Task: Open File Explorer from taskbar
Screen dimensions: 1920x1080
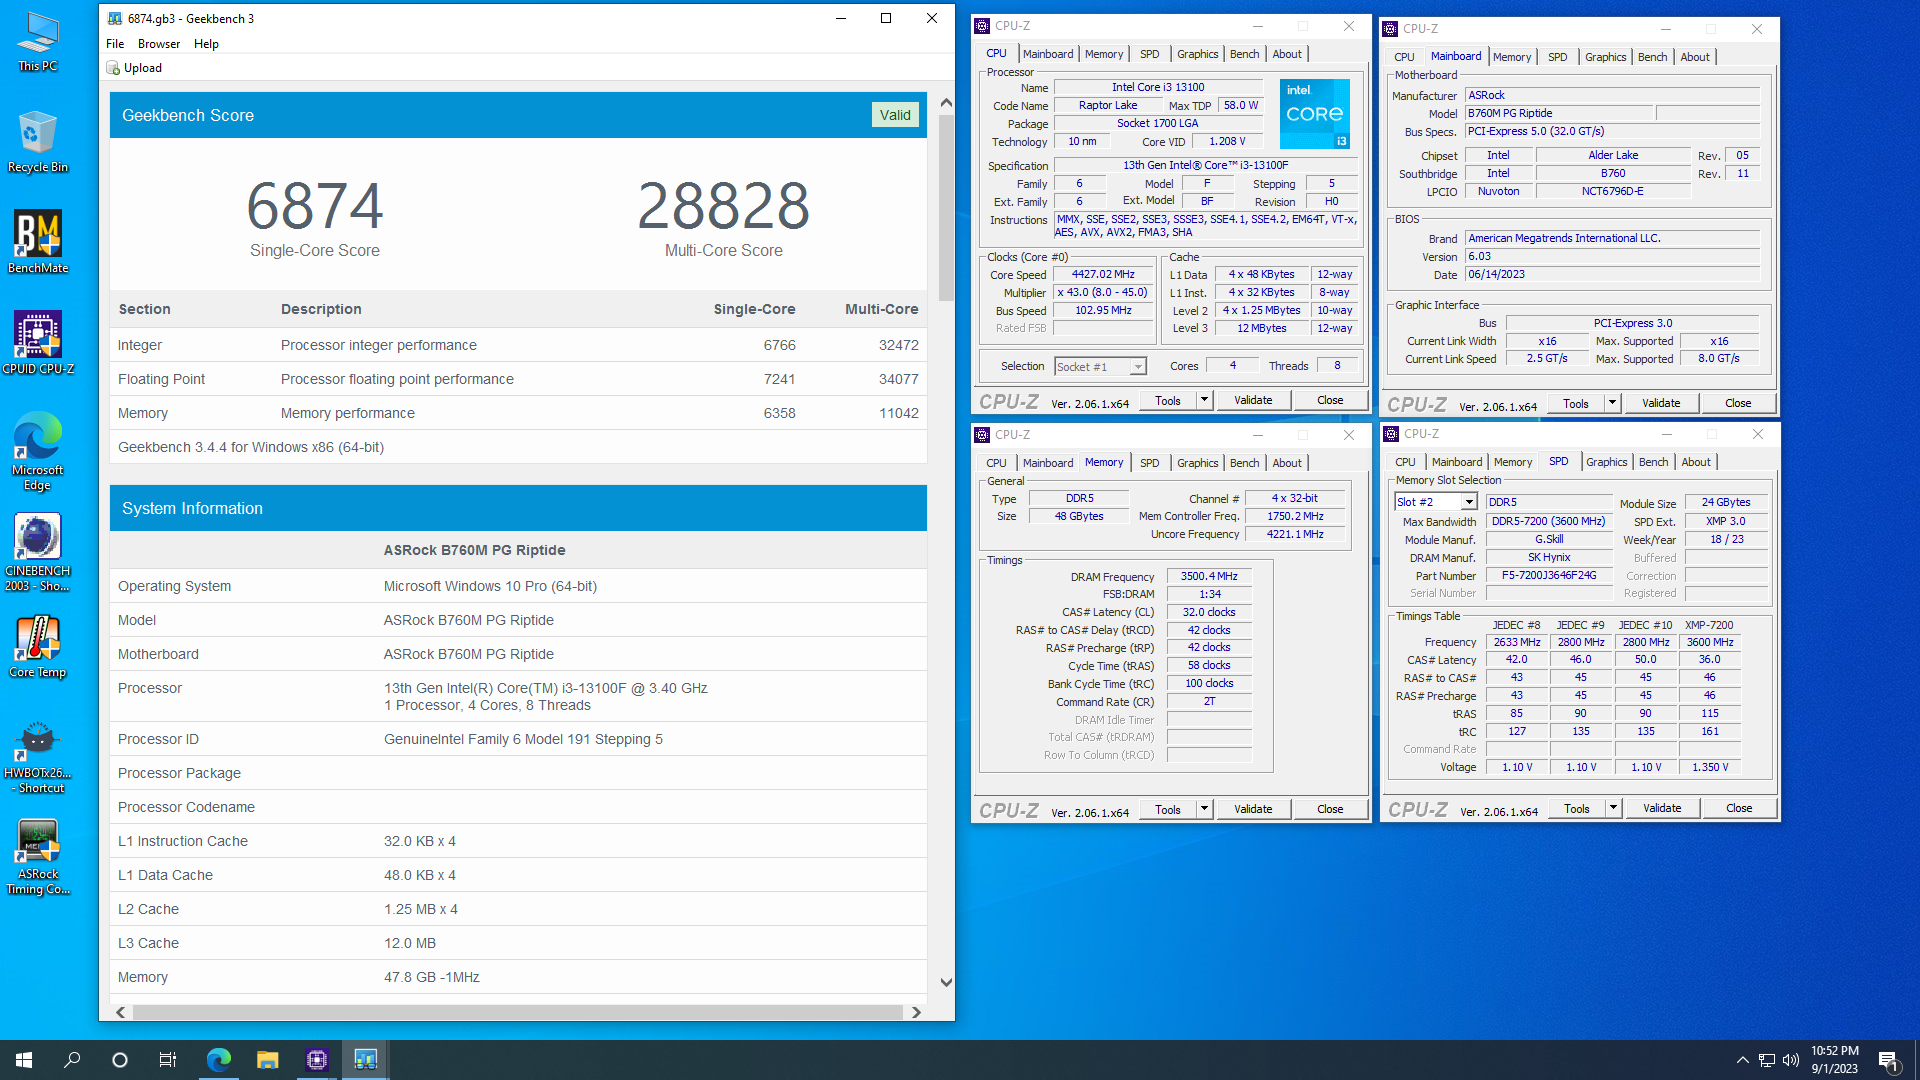Action: pos(267,1060)
